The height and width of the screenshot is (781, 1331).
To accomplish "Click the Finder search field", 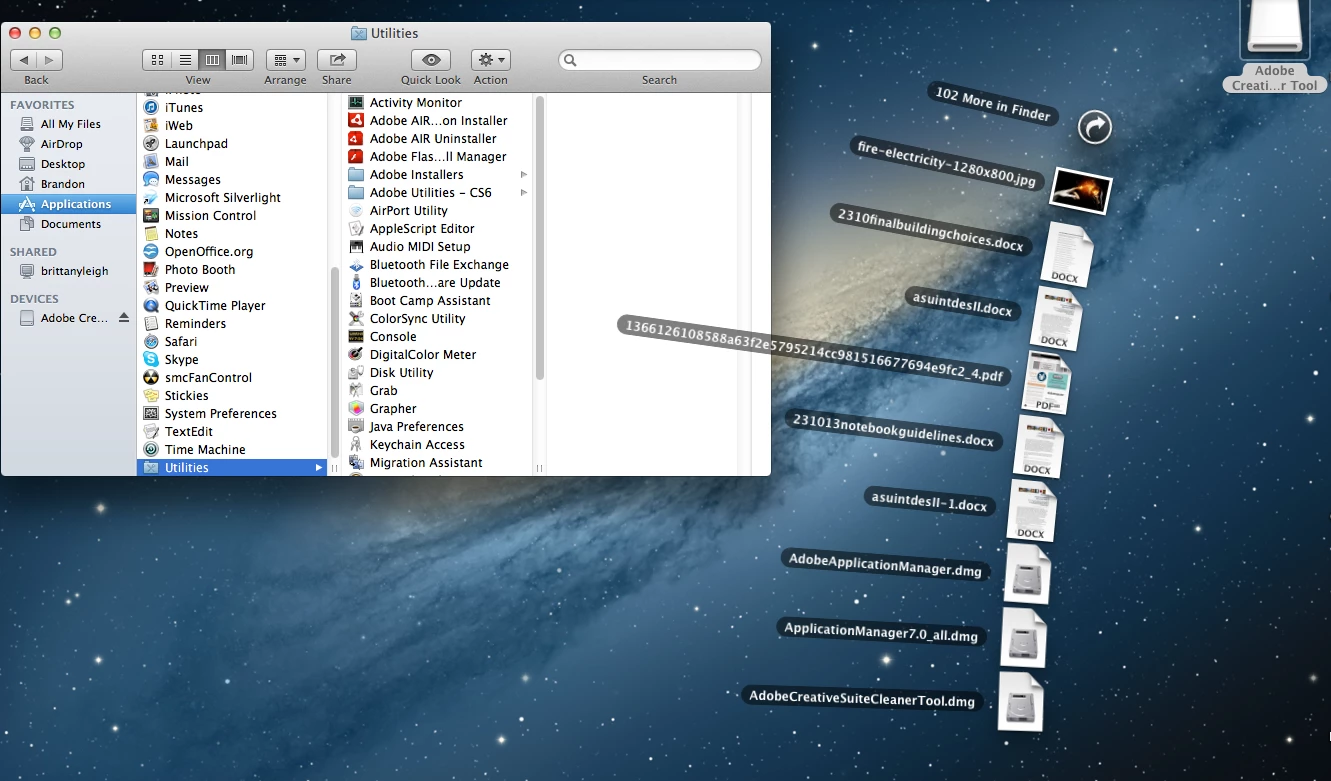I will pyautogui.click(x=660, y=60).
